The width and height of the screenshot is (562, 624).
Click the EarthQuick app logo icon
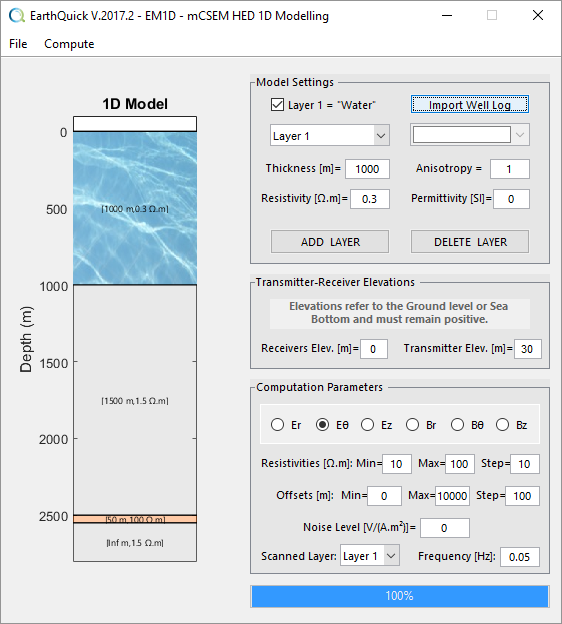(17, 16)
